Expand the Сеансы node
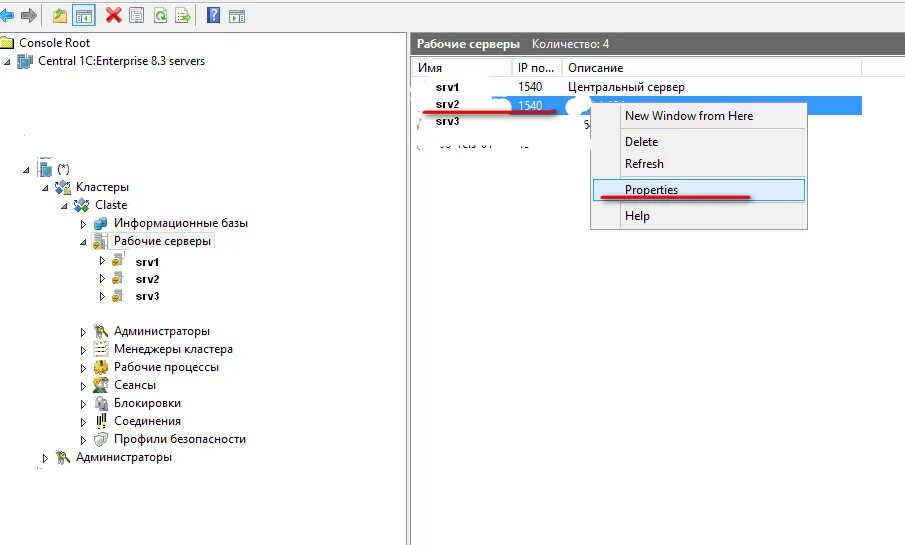Image resolution: width=905 pixels, height=545 pixels. (x=83, y=386)
